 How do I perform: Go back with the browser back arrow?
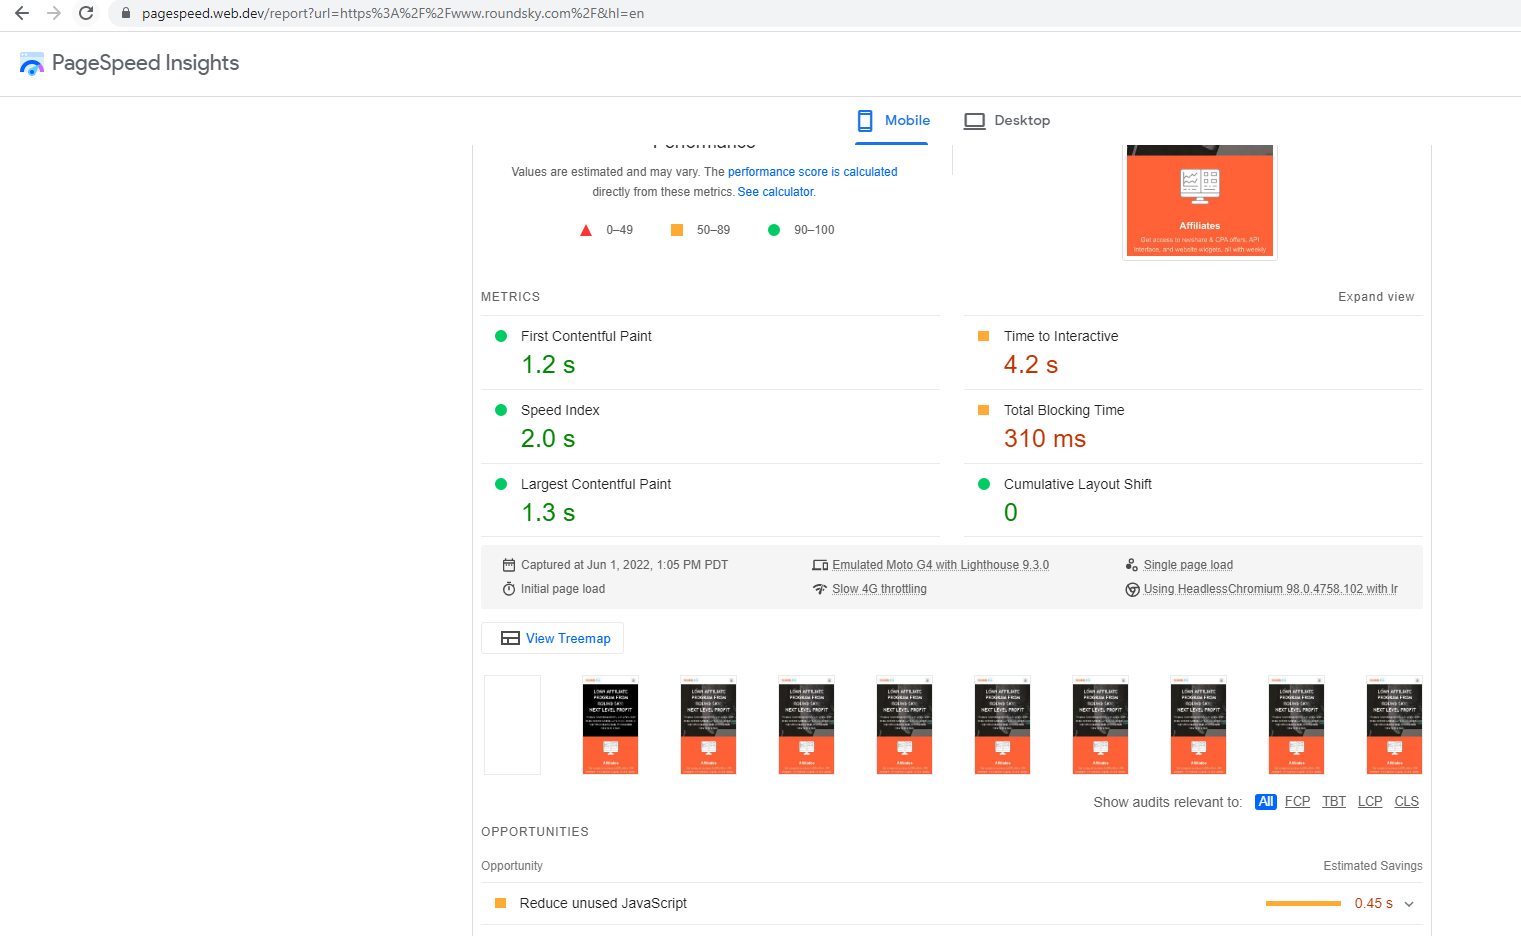22,13
